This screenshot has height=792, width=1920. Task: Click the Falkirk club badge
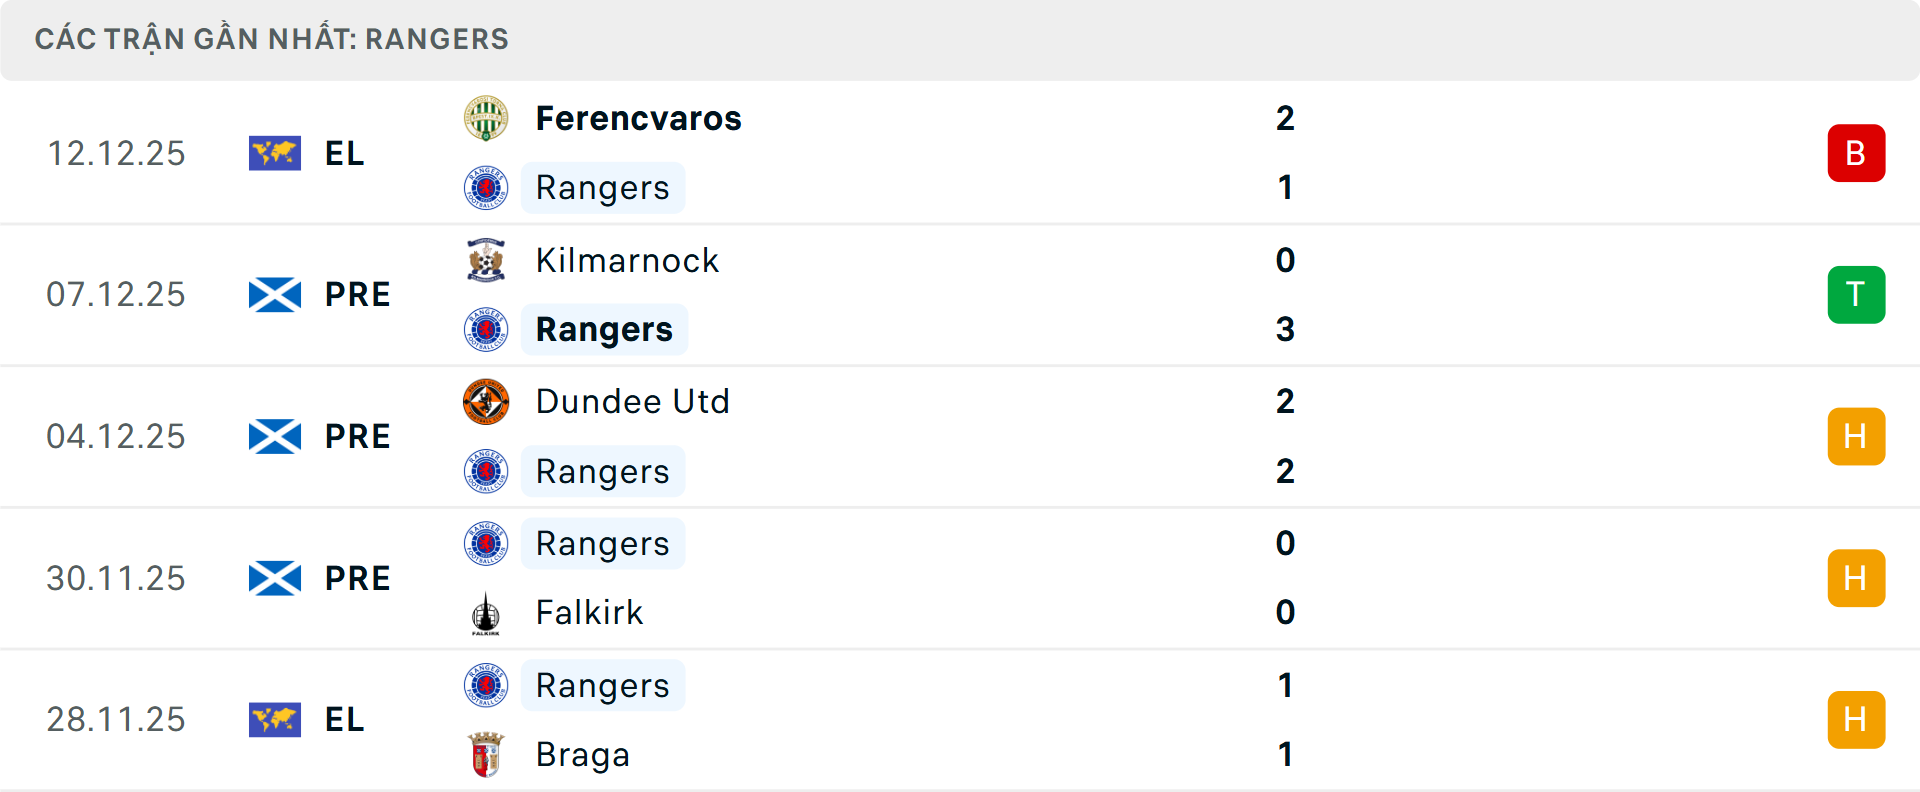(x=486, y=613)
